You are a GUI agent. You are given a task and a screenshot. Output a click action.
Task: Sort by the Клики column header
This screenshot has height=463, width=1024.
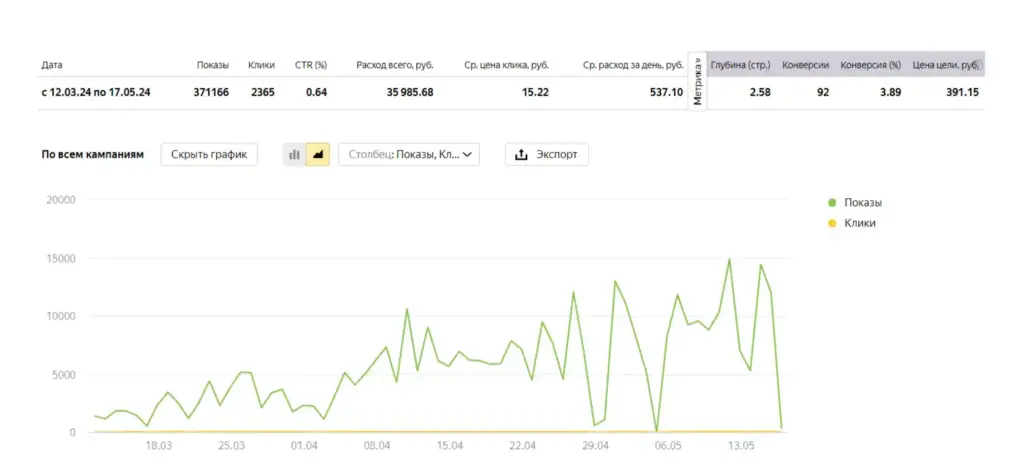pos(261,65)
